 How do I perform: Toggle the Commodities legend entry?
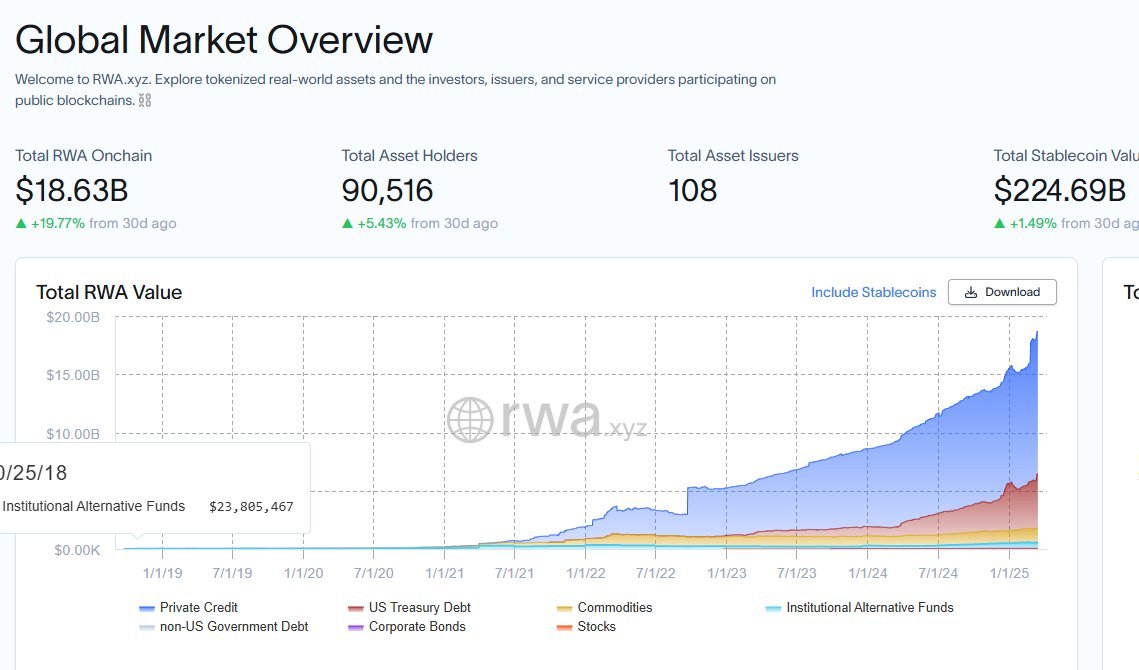click(604, 608)
